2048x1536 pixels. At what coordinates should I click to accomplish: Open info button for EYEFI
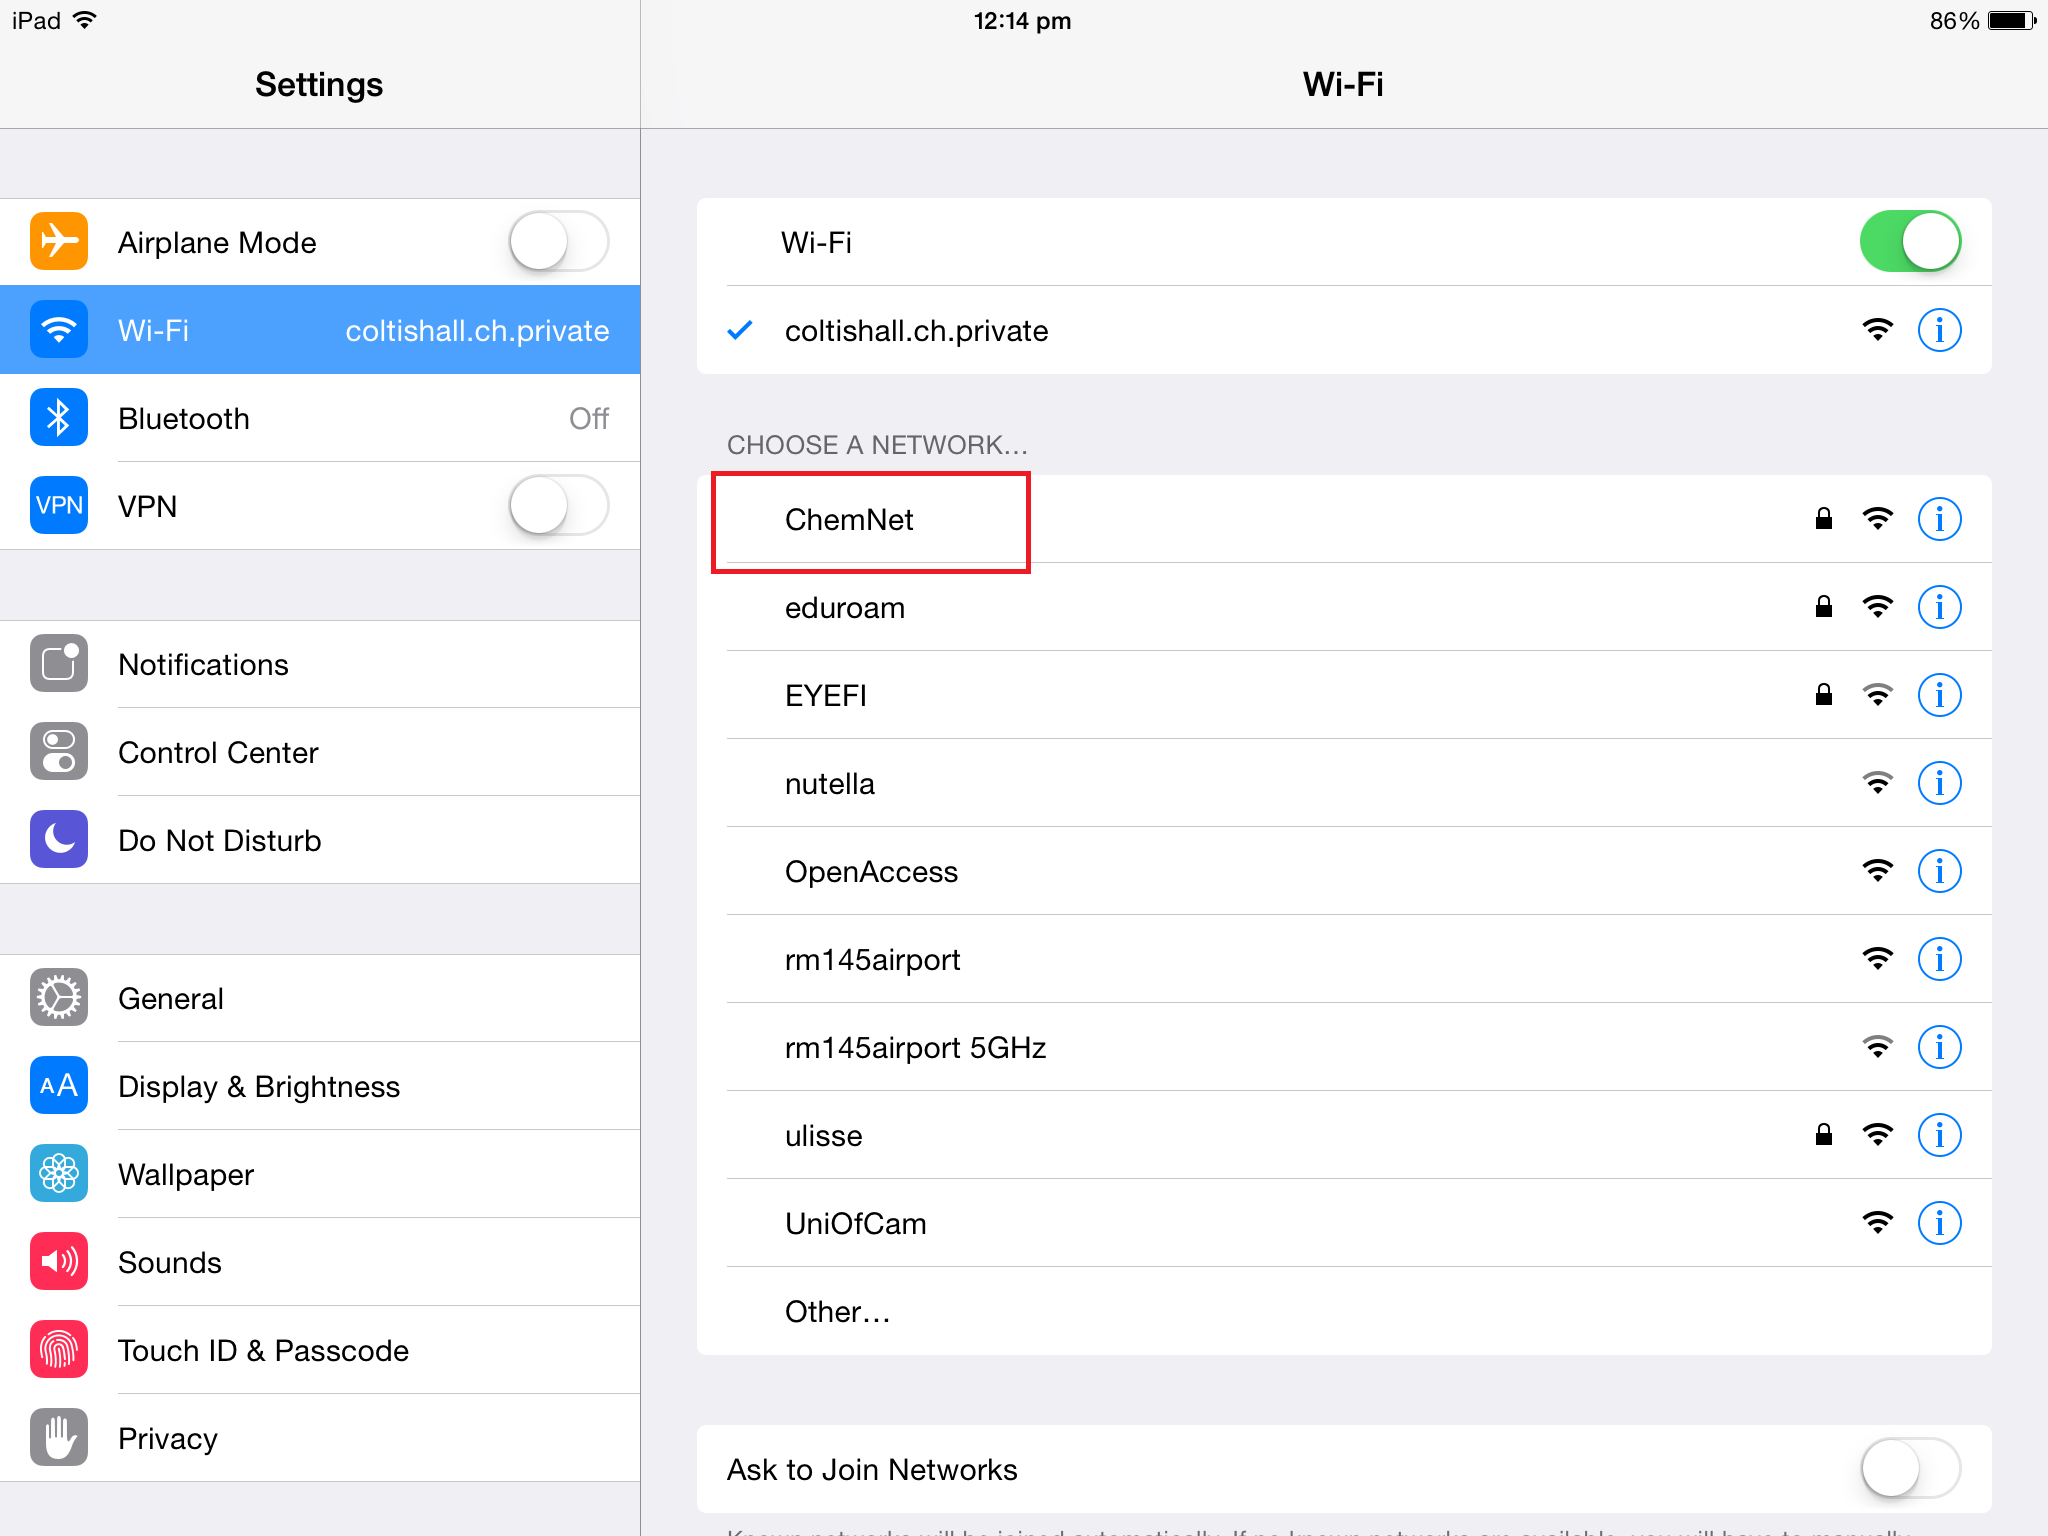pyautogui.click(x=1939, y=695)
